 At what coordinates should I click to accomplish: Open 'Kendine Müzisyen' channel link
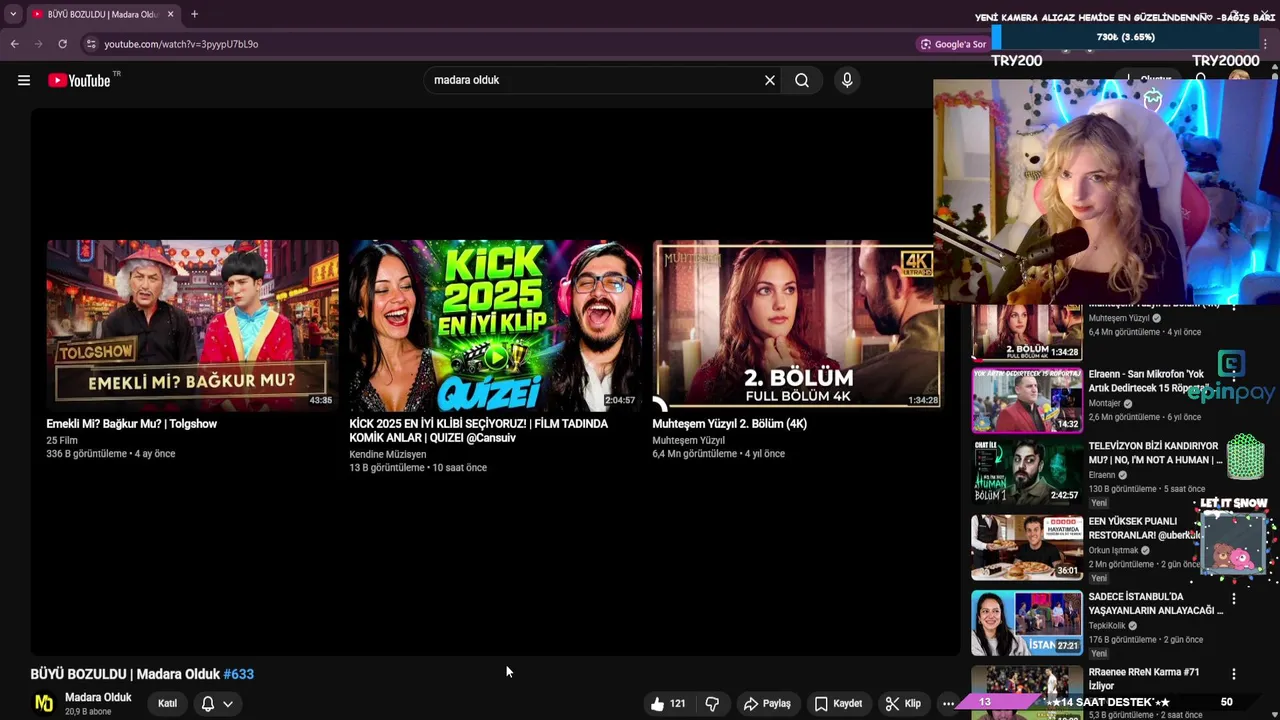(x=387, y=454)
